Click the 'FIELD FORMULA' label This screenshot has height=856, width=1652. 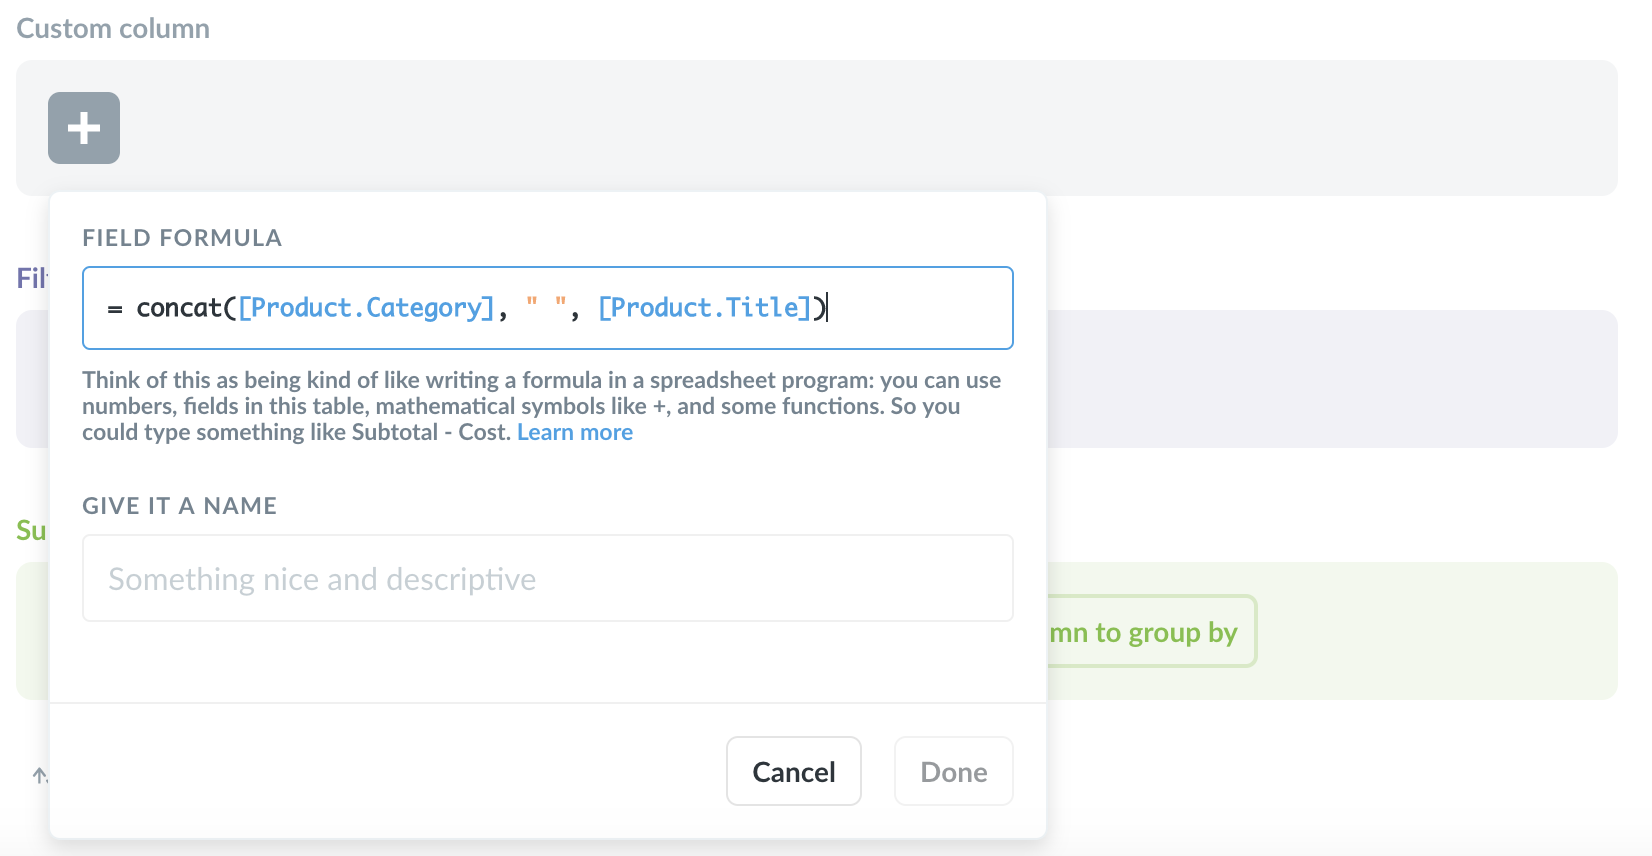click(x=182, y=238)
